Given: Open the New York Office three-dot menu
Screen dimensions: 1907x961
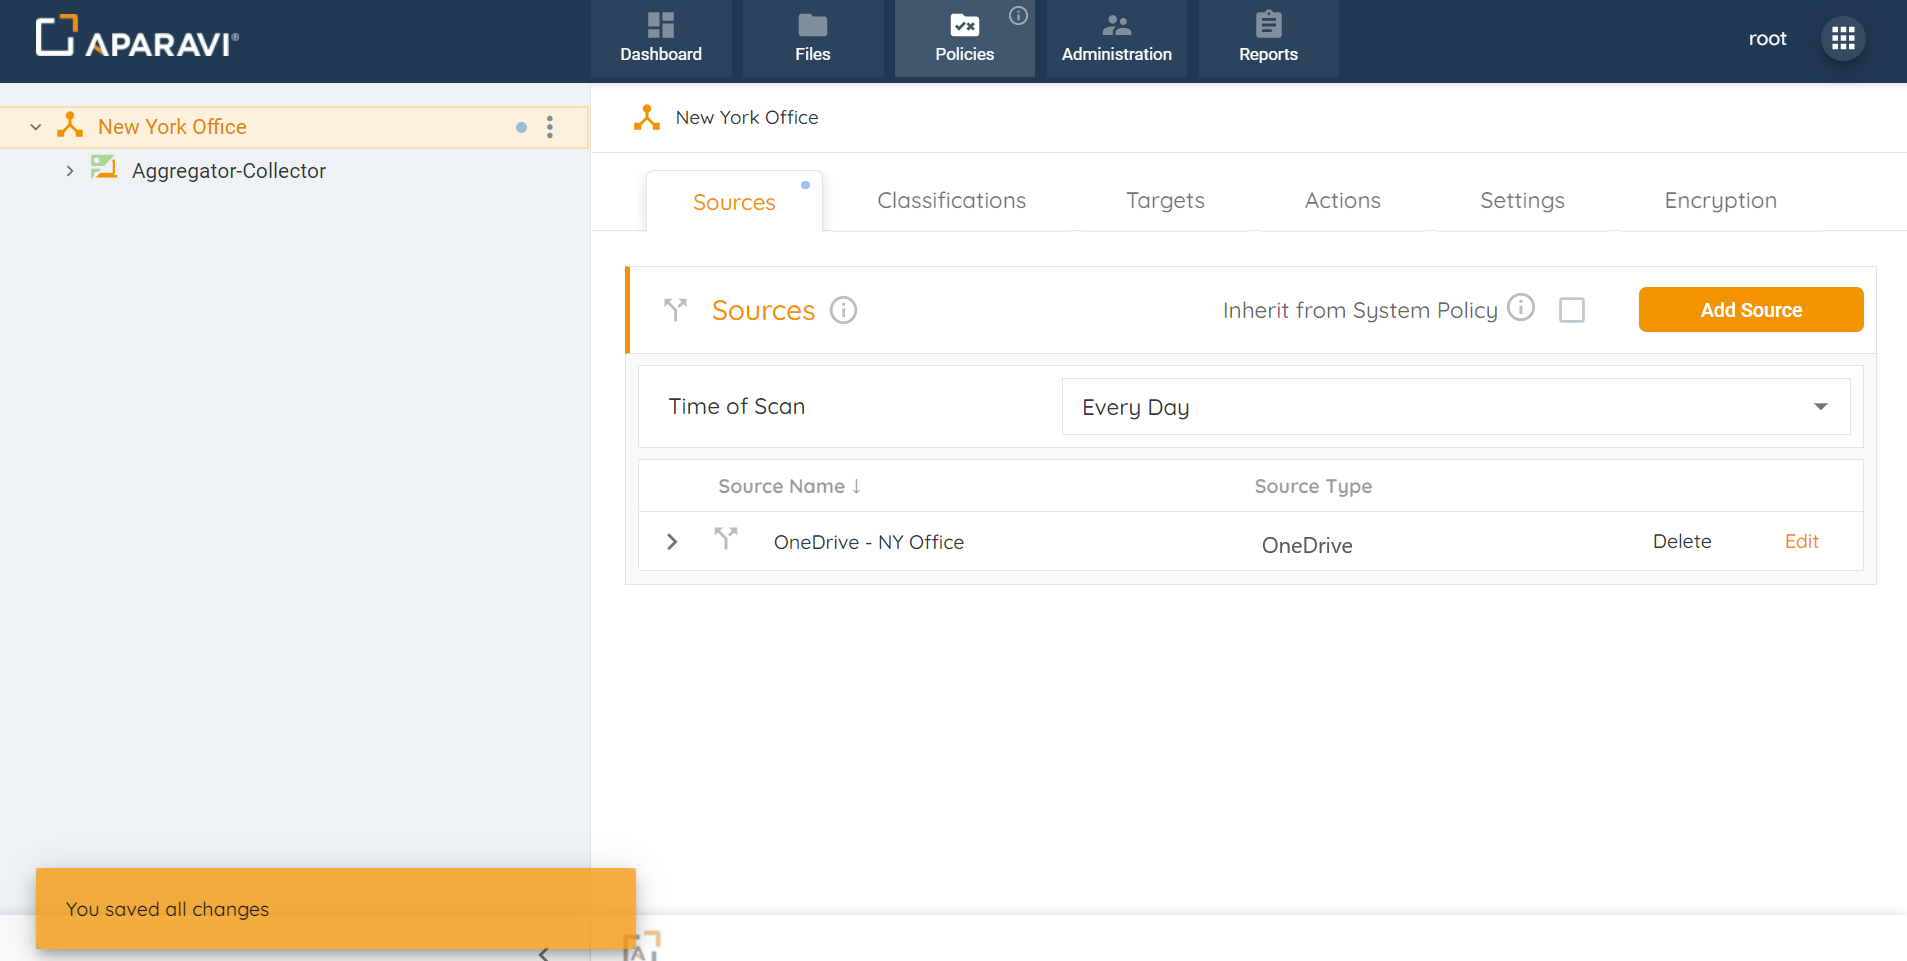Looking at the screenshot, I should coord(550,127).
